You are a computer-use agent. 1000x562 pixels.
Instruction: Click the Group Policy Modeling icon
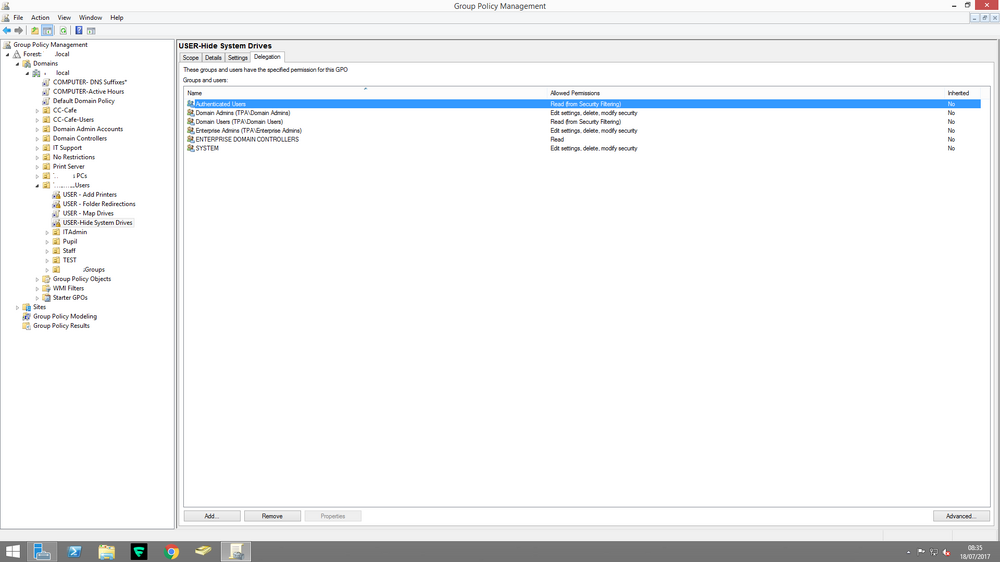coord(26,316)
